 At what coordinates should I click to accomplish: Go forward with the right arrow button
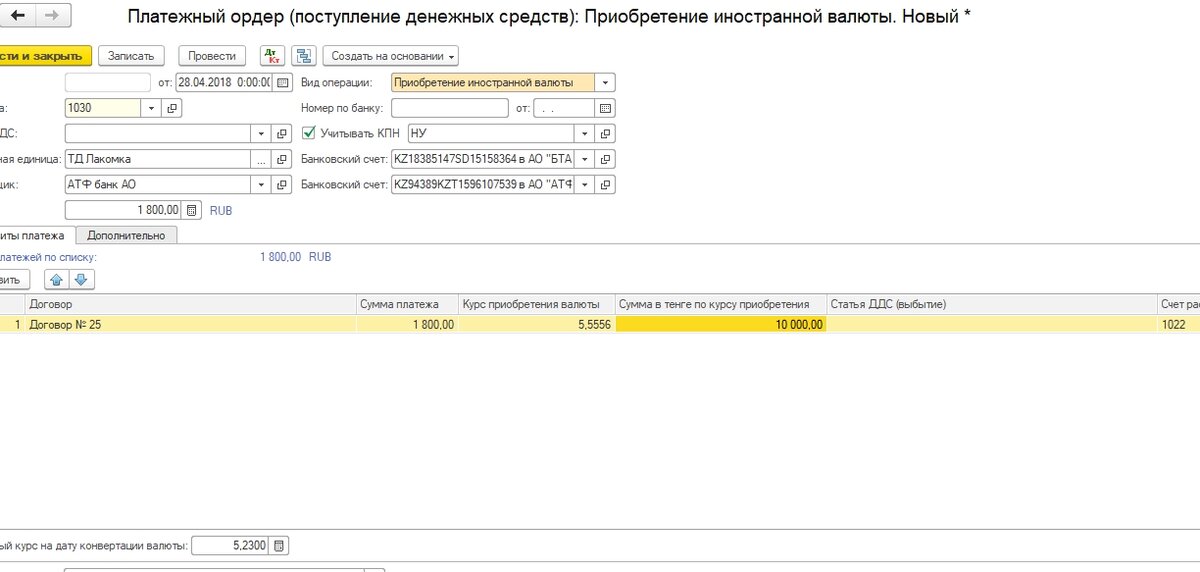52,16
